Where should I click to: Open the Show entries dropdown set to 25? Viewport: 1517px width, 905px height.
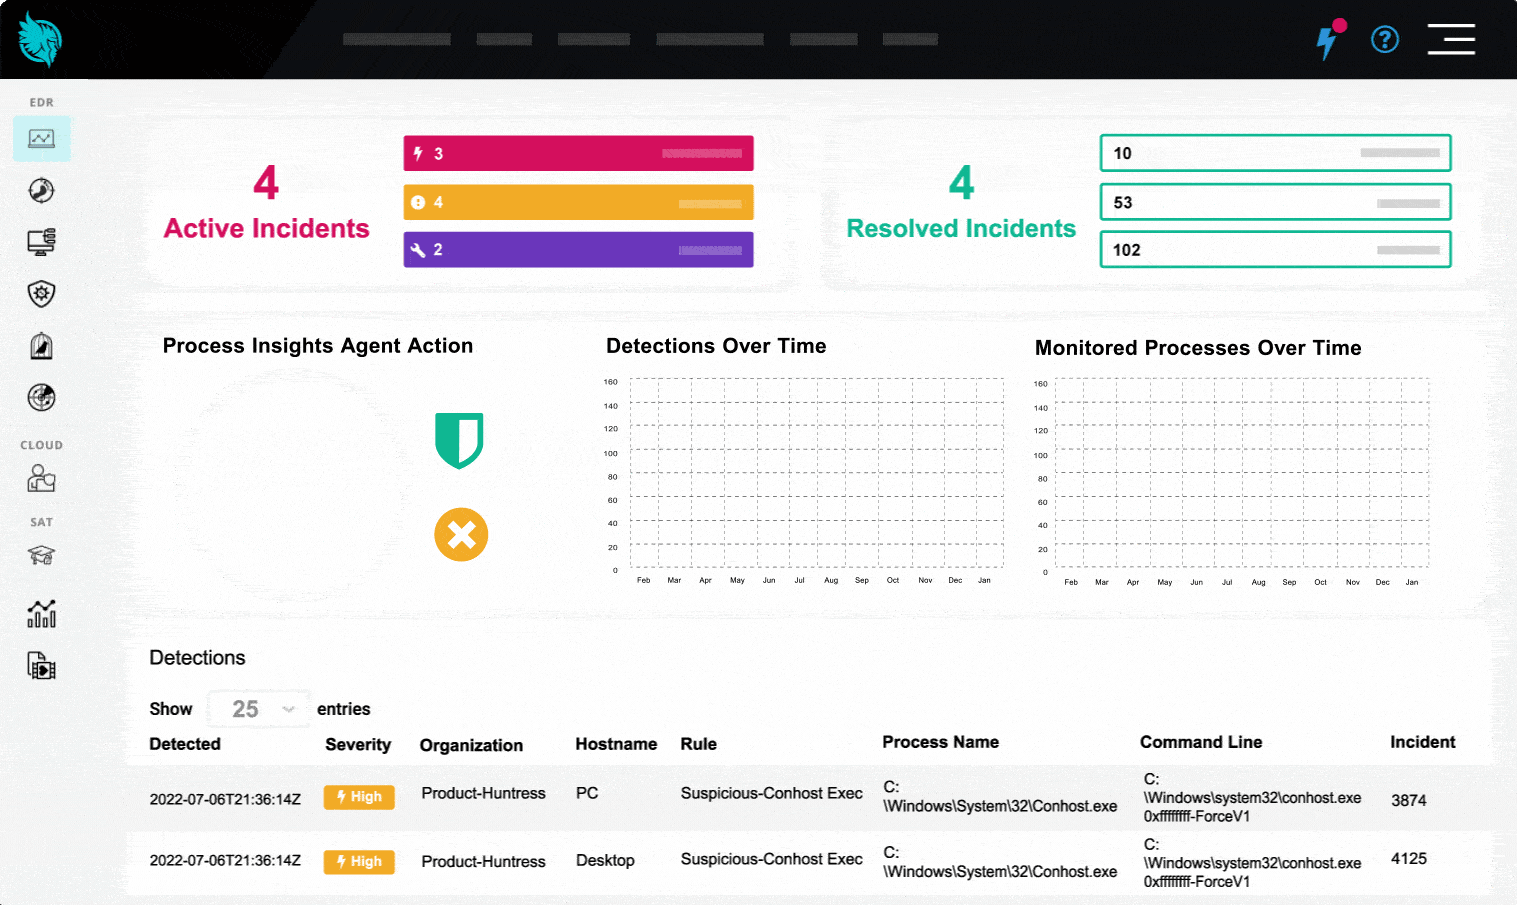click(258, 708)
